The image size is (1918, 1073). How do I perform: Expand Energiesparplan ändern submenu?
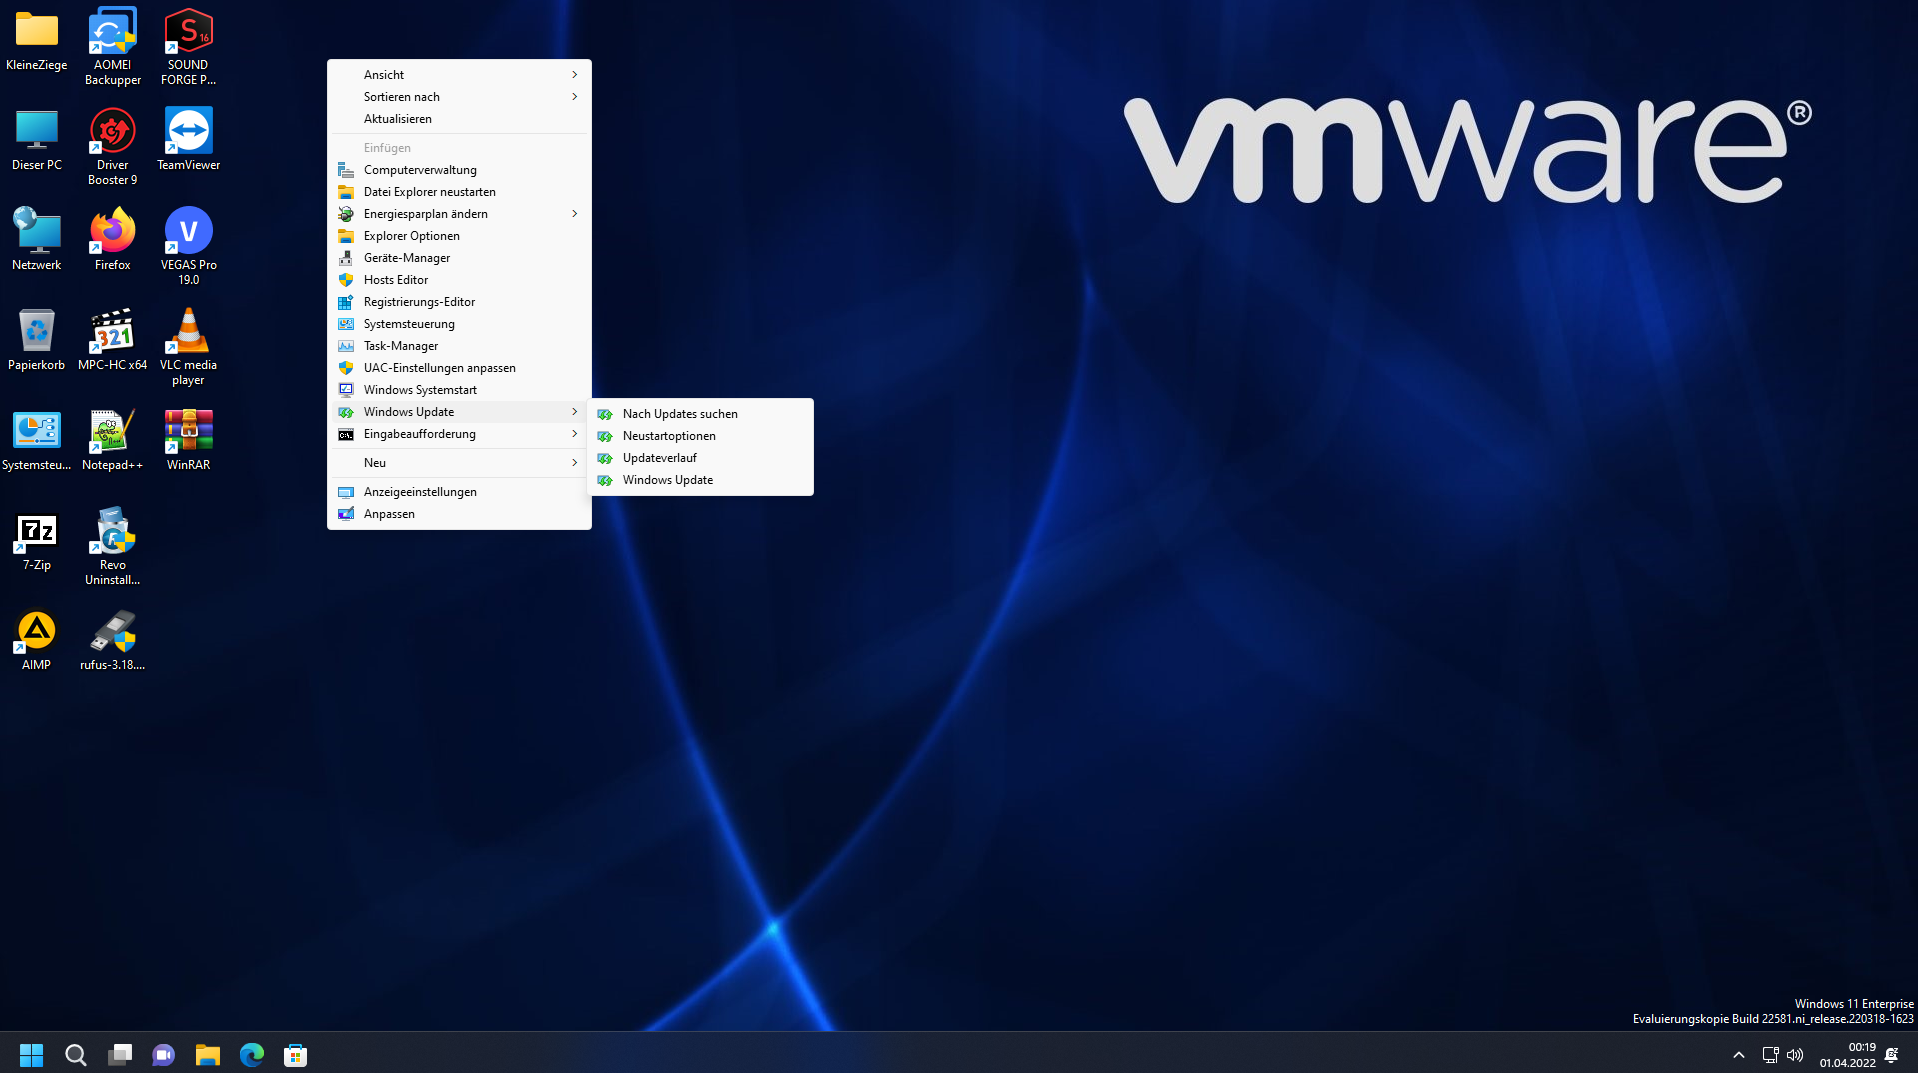pyautogui.click(x=459, y=214)
